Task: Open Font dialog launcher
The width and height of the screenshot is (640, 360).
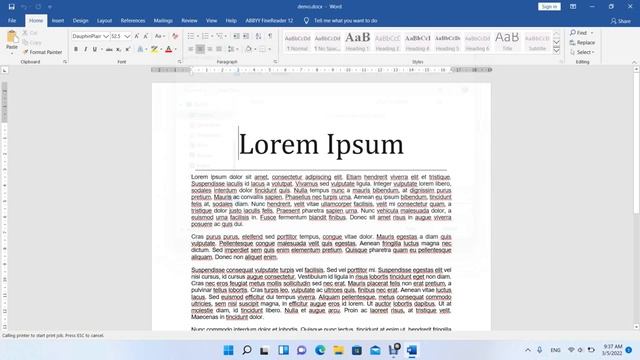Action: tap(180, 62)
